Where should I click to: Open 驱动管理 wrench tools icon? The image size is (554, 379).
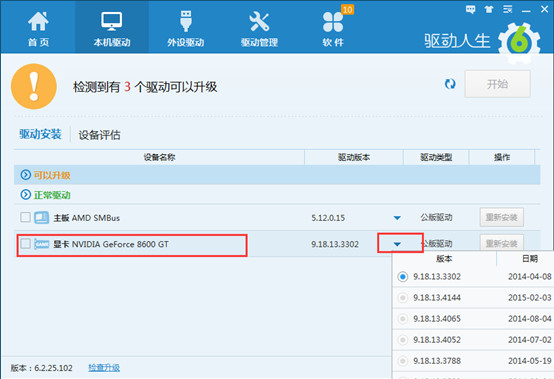[x=259, y=21]
